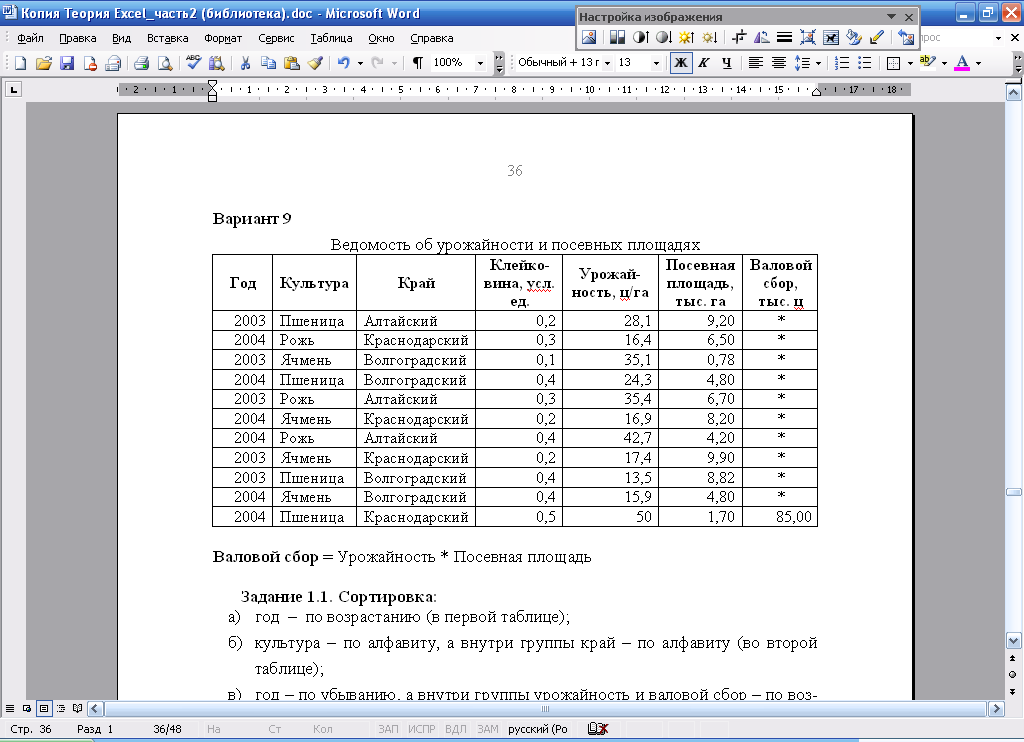Switch to Reading layout view
The width and height of the screenshot is (1024, 742).
(x=78, y=708)
